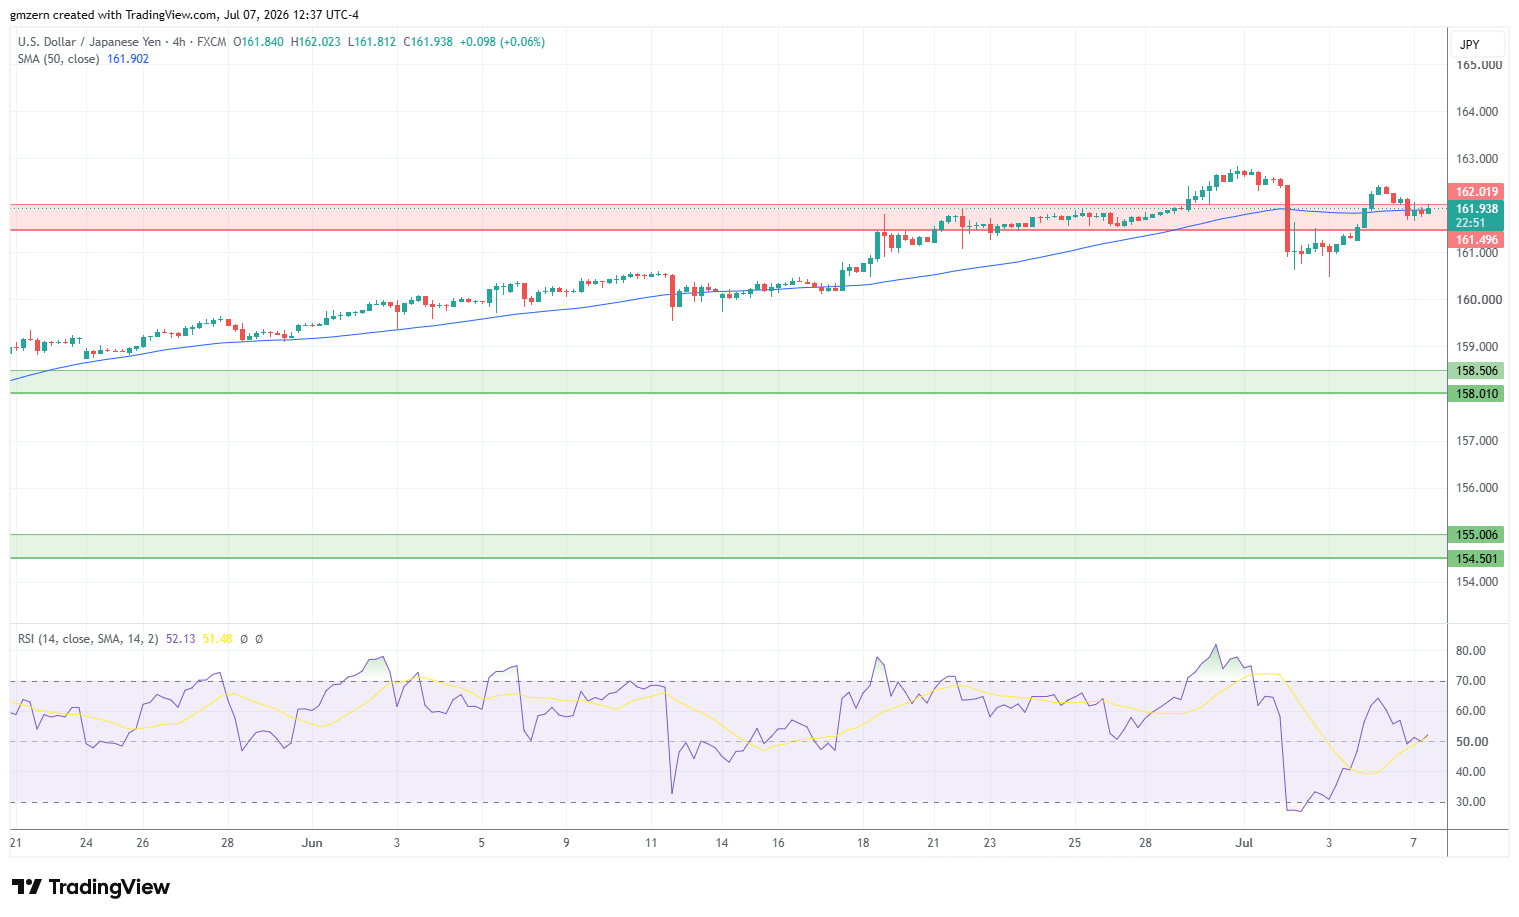Click the 159.000 price axis tick
This screenshot has width=1519, height=917.
[x=1477, y=347]
